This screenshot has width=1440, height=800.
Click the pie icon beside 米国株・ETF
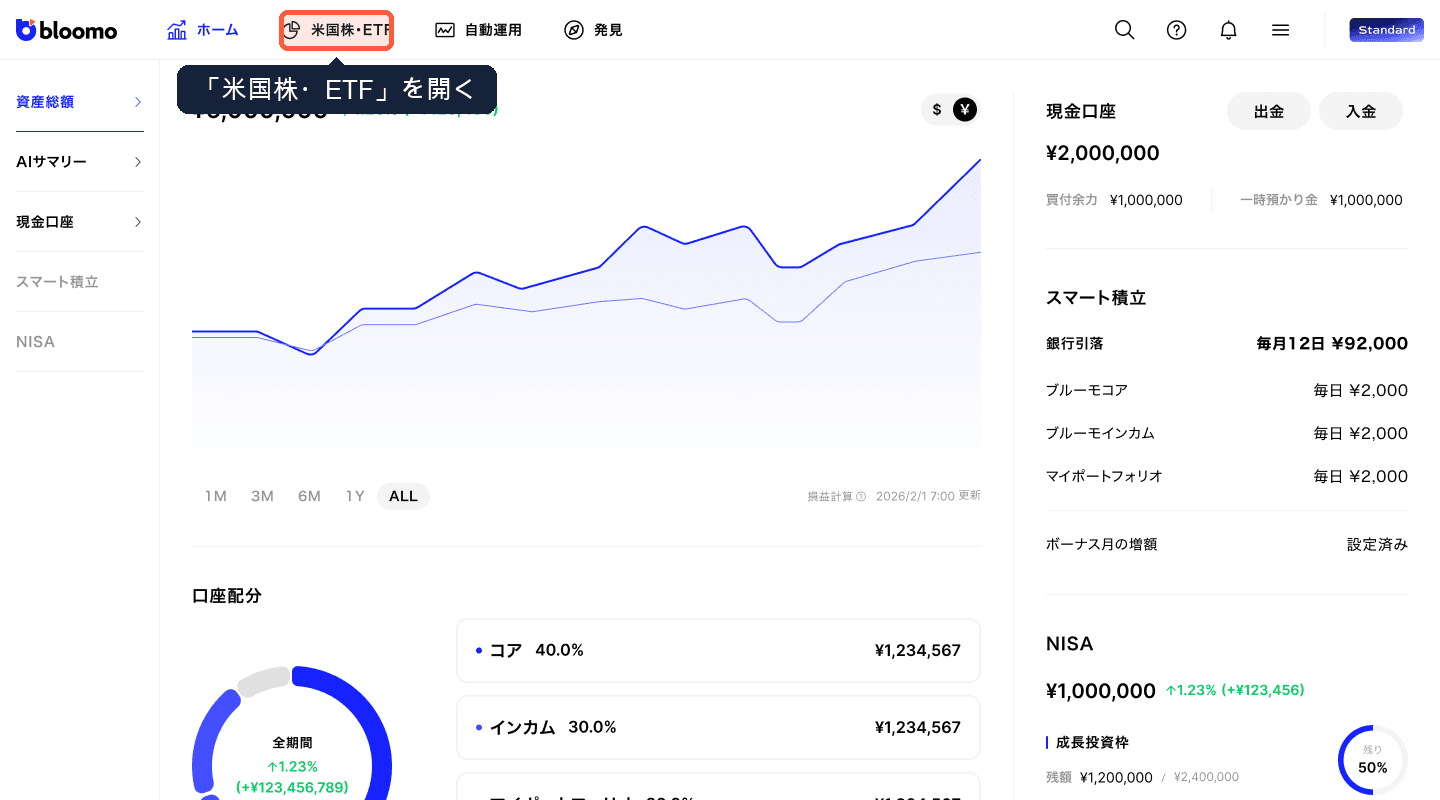click(292, 30)
